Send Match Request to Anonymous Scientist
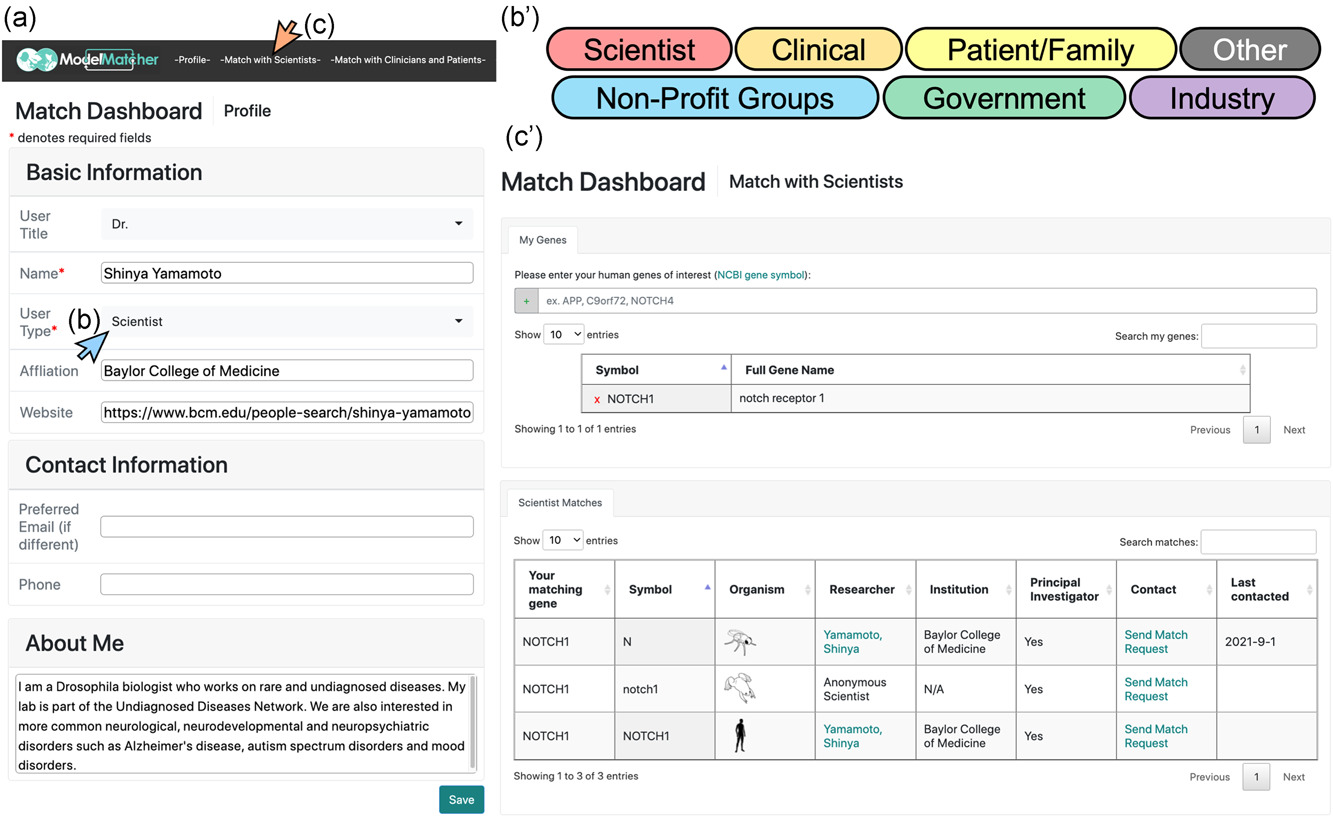This screenshot has width=1333, height=817. coord(1156,689)
